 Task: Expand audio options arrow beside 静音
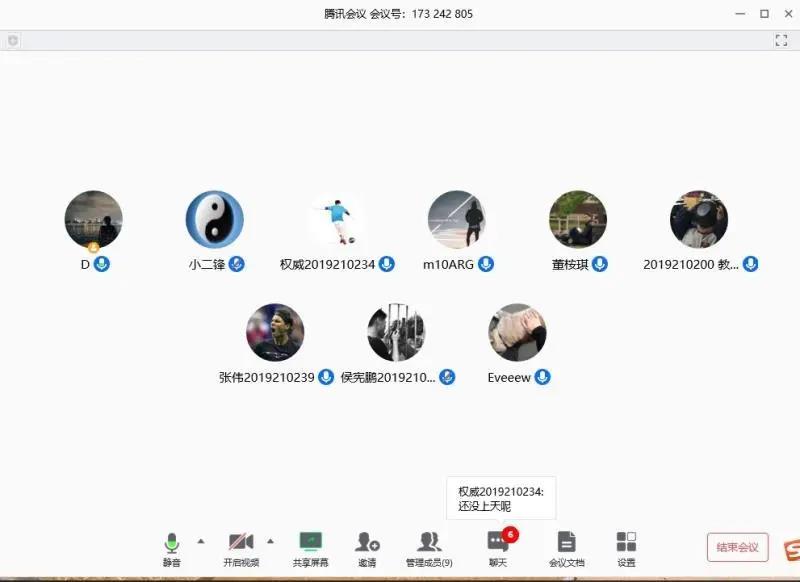pyautogui.click(x=201, y=541)
